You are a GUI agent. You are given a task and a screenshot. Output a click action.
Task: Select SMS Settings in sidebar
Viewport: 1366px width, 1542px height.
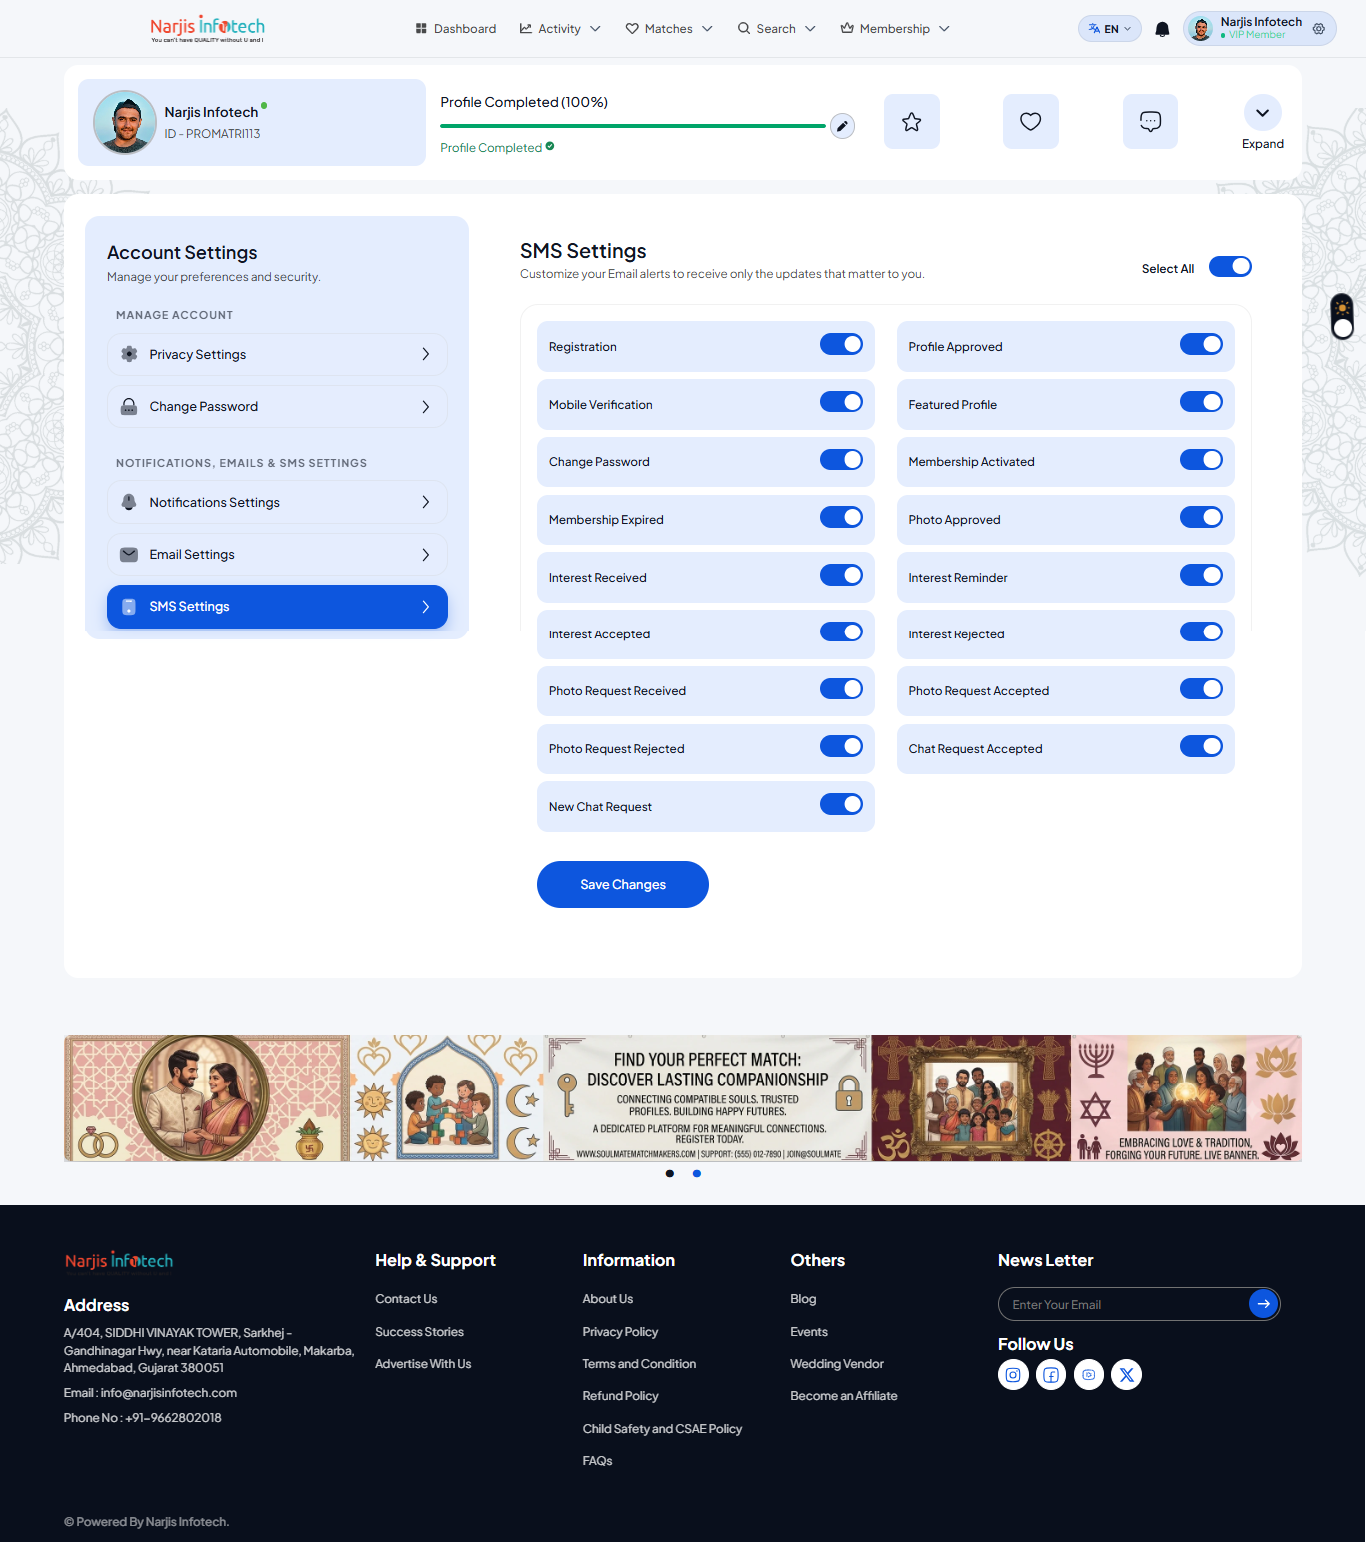click(277, 607)
